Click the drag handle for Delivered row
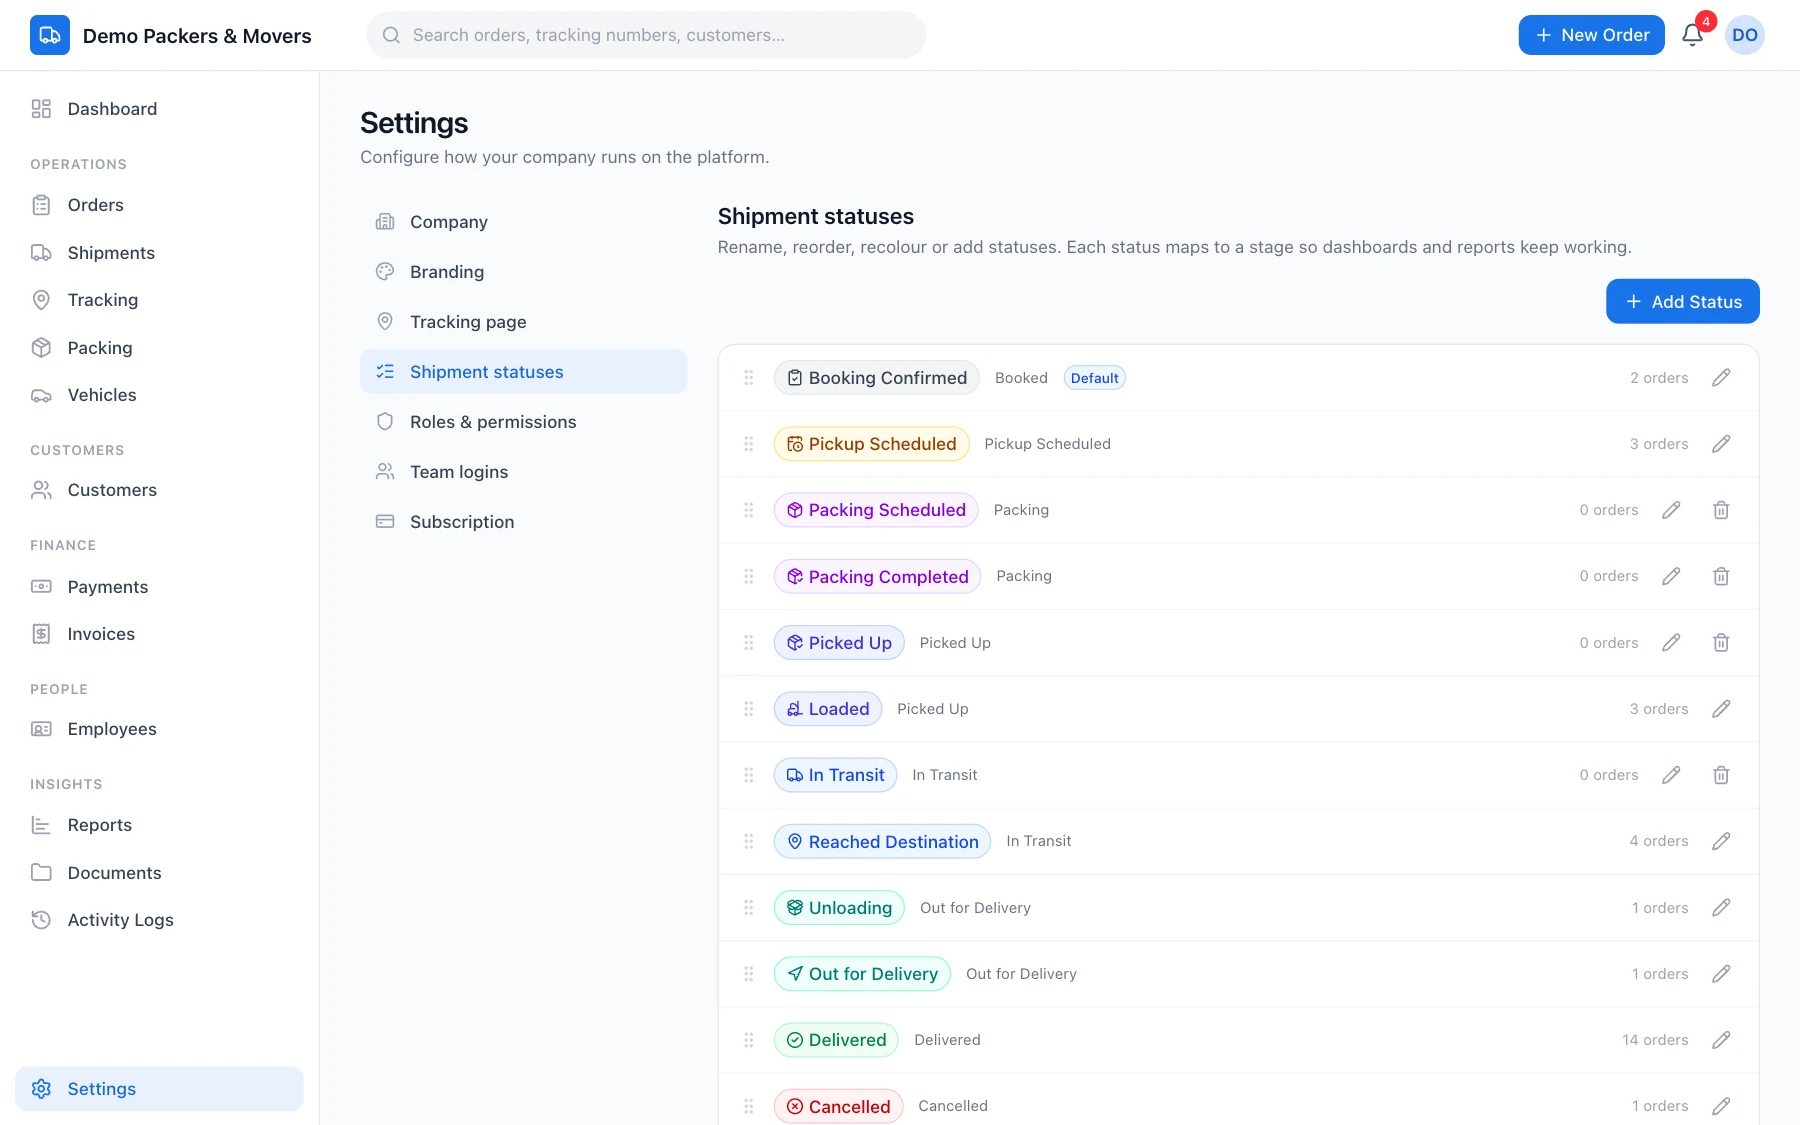 point(749,1040)
